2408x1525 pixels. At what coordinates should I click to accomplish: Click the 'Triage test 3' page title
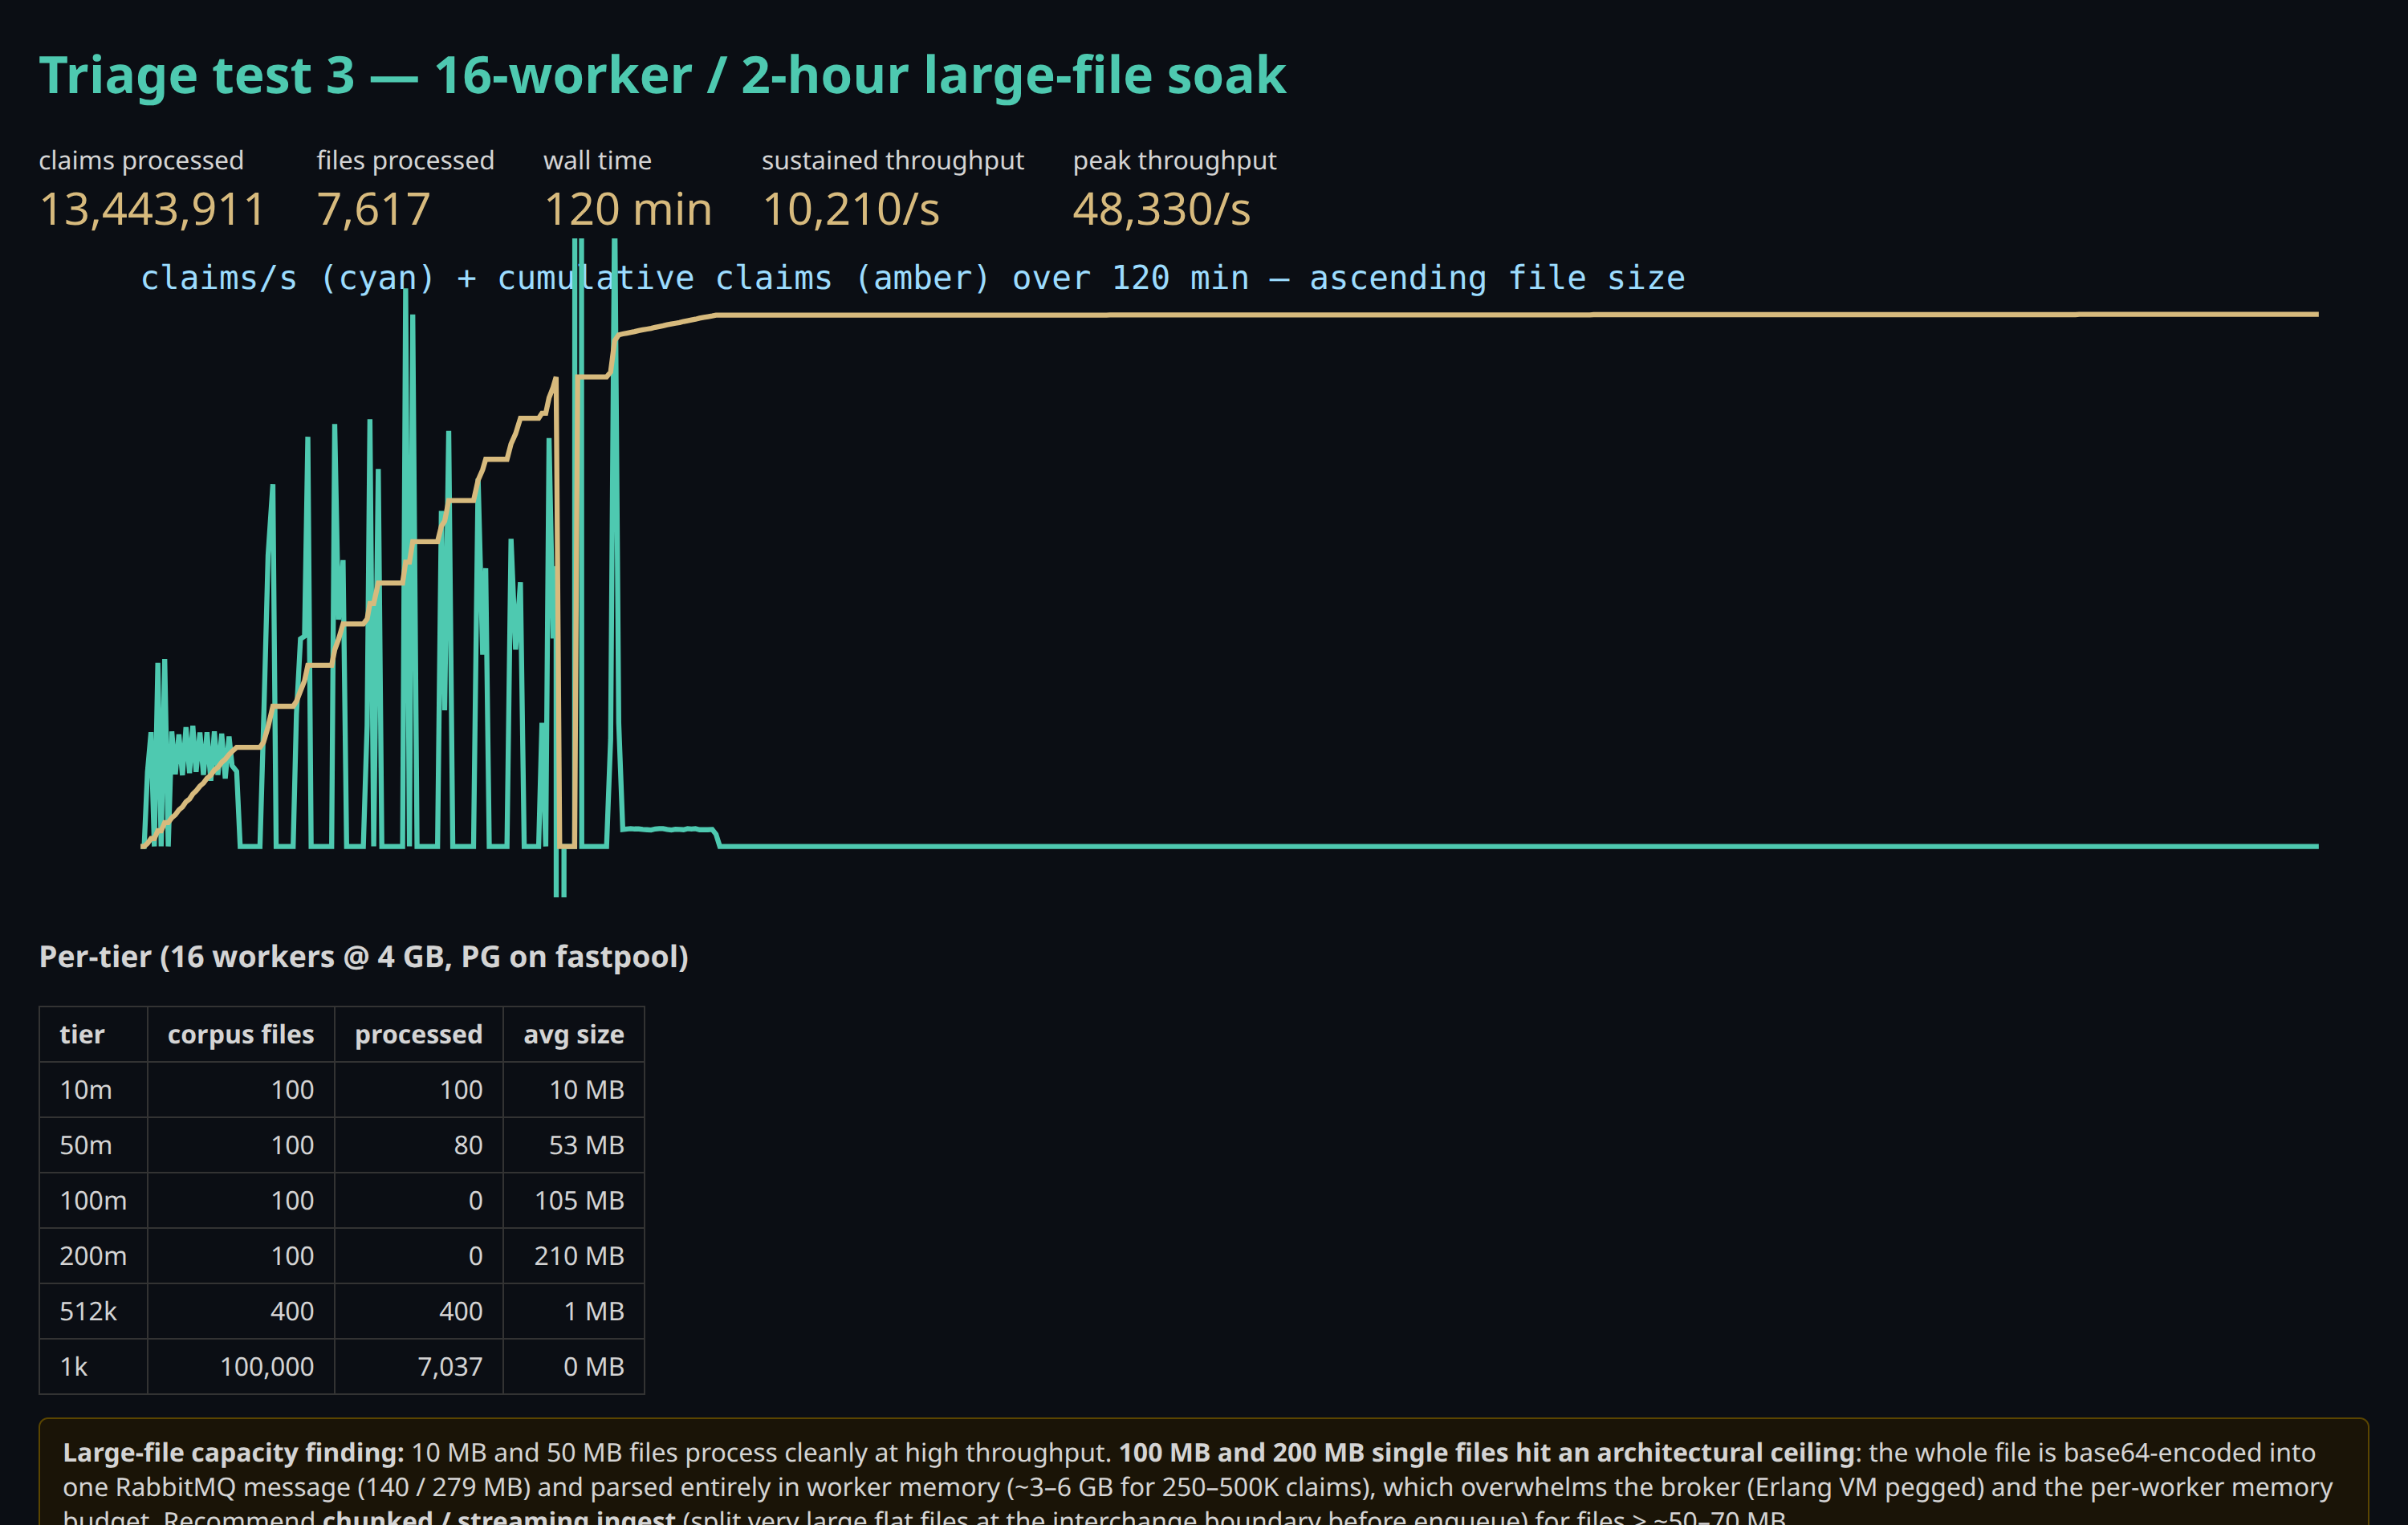(662, 75)
